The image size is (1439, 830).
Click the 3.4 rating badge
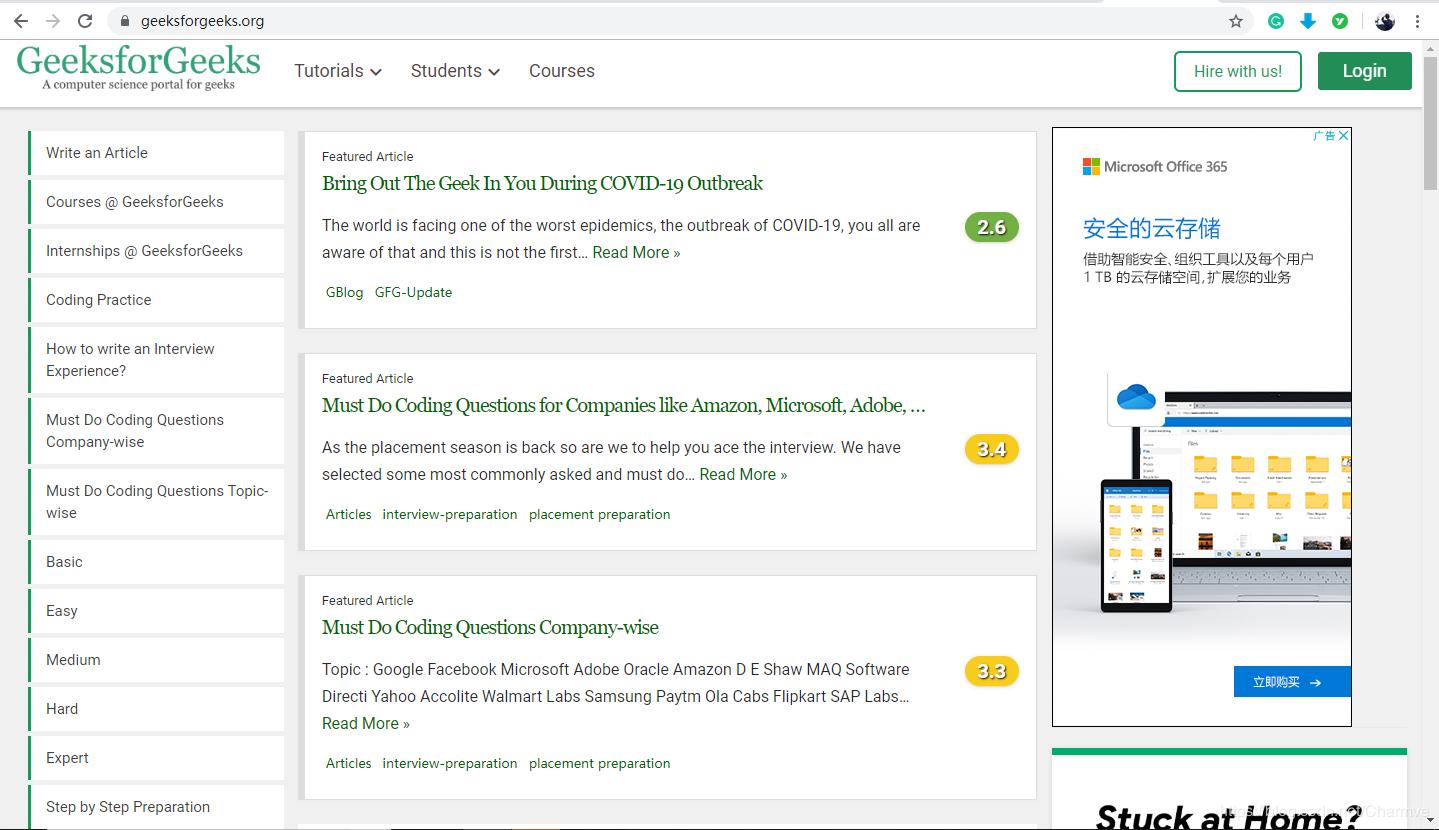[991, 449]
